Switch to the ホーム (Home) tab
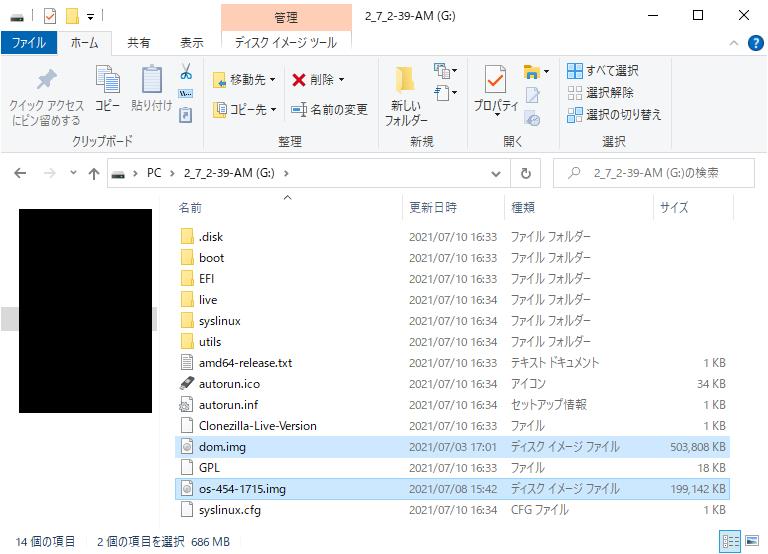Image resolution: width=768 pixels, height=554 pixels. point(84,43)
